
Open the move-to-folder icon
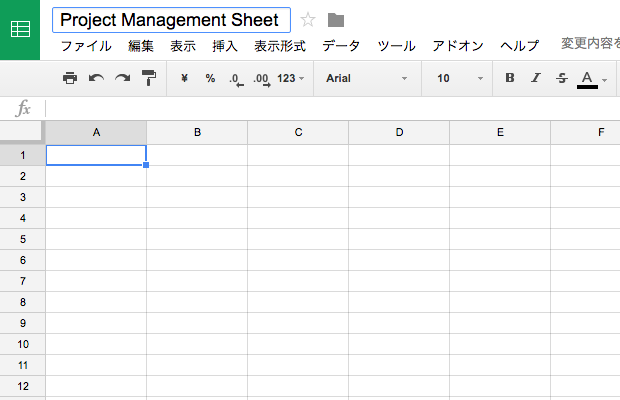[x=336, y=20]
